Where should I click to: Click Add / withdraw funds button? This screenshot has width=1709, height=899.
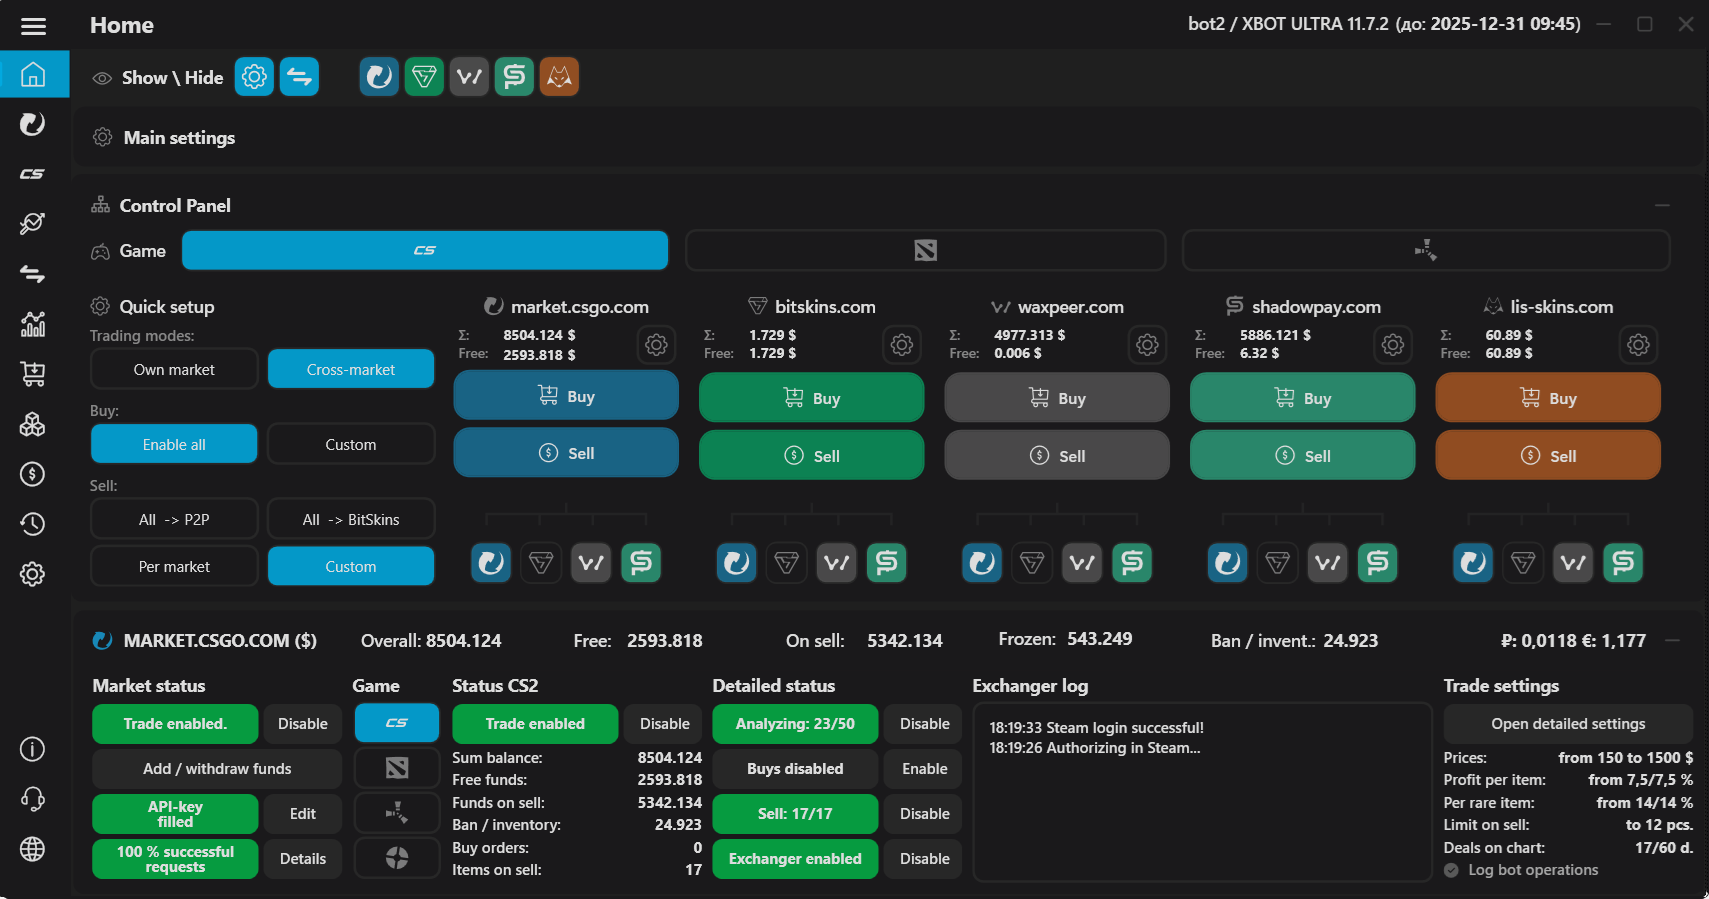click(217, 768)
